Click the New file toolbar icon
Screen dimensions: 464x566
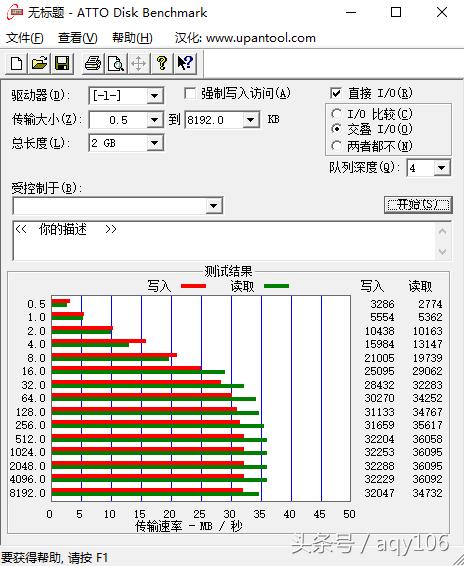pos(17,64)
